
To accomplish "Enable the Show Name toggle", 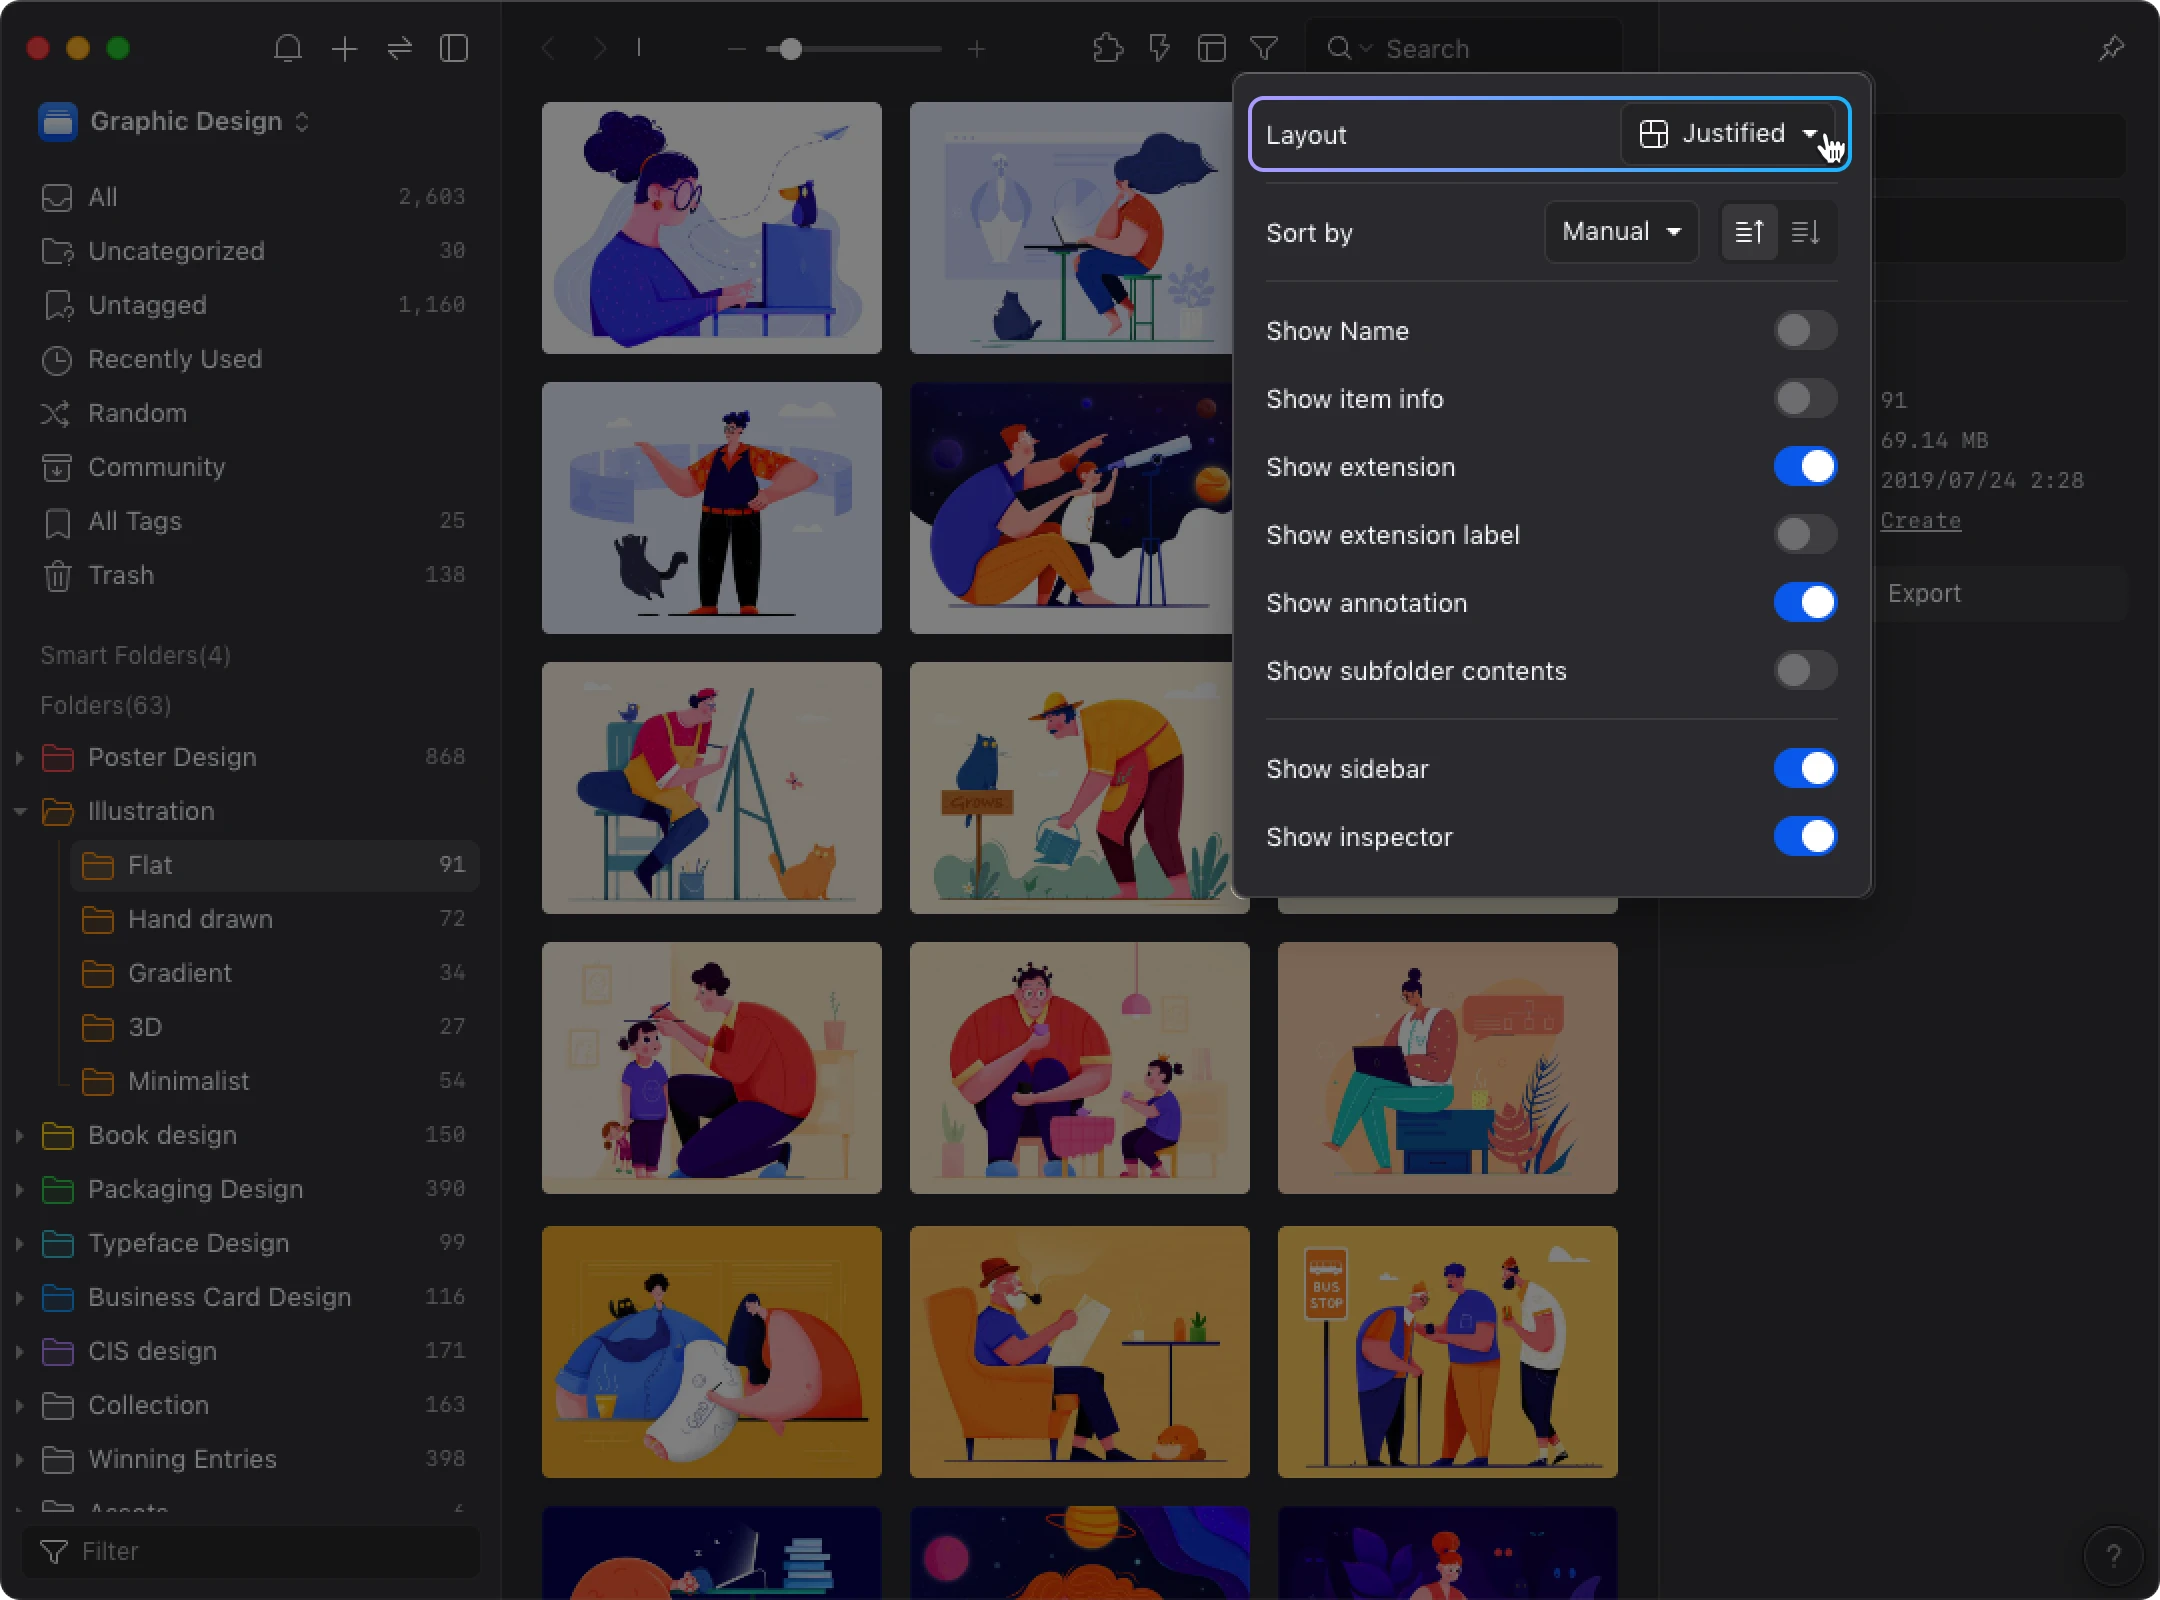I will 1805,331.
